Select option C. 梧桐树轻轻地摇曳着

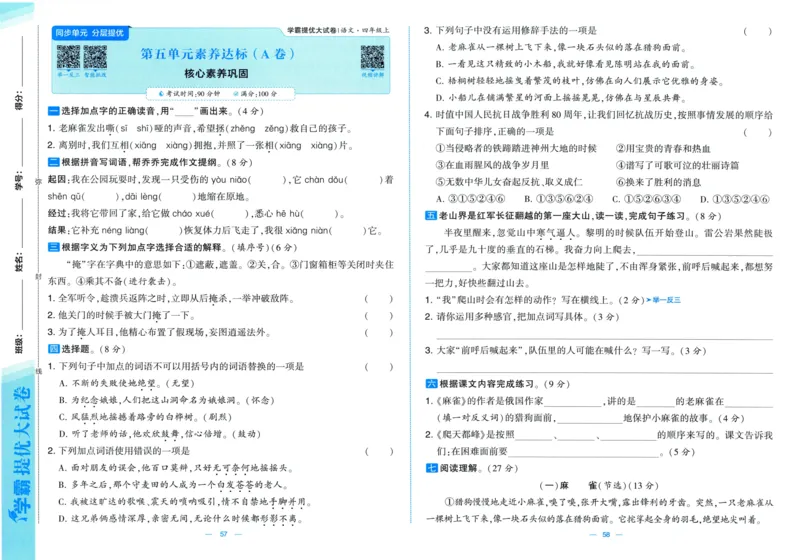[x=580, y=81]
